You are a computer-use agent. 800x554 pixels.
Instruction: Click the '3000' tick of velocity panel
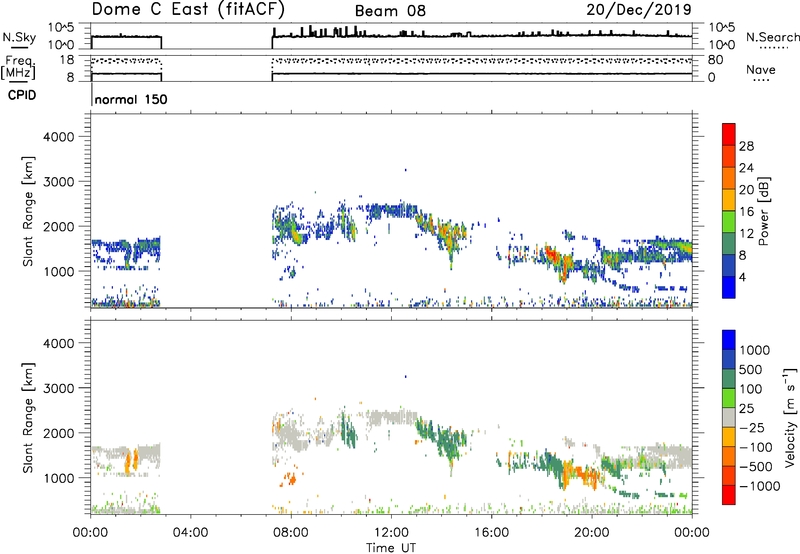coord(59,388)
